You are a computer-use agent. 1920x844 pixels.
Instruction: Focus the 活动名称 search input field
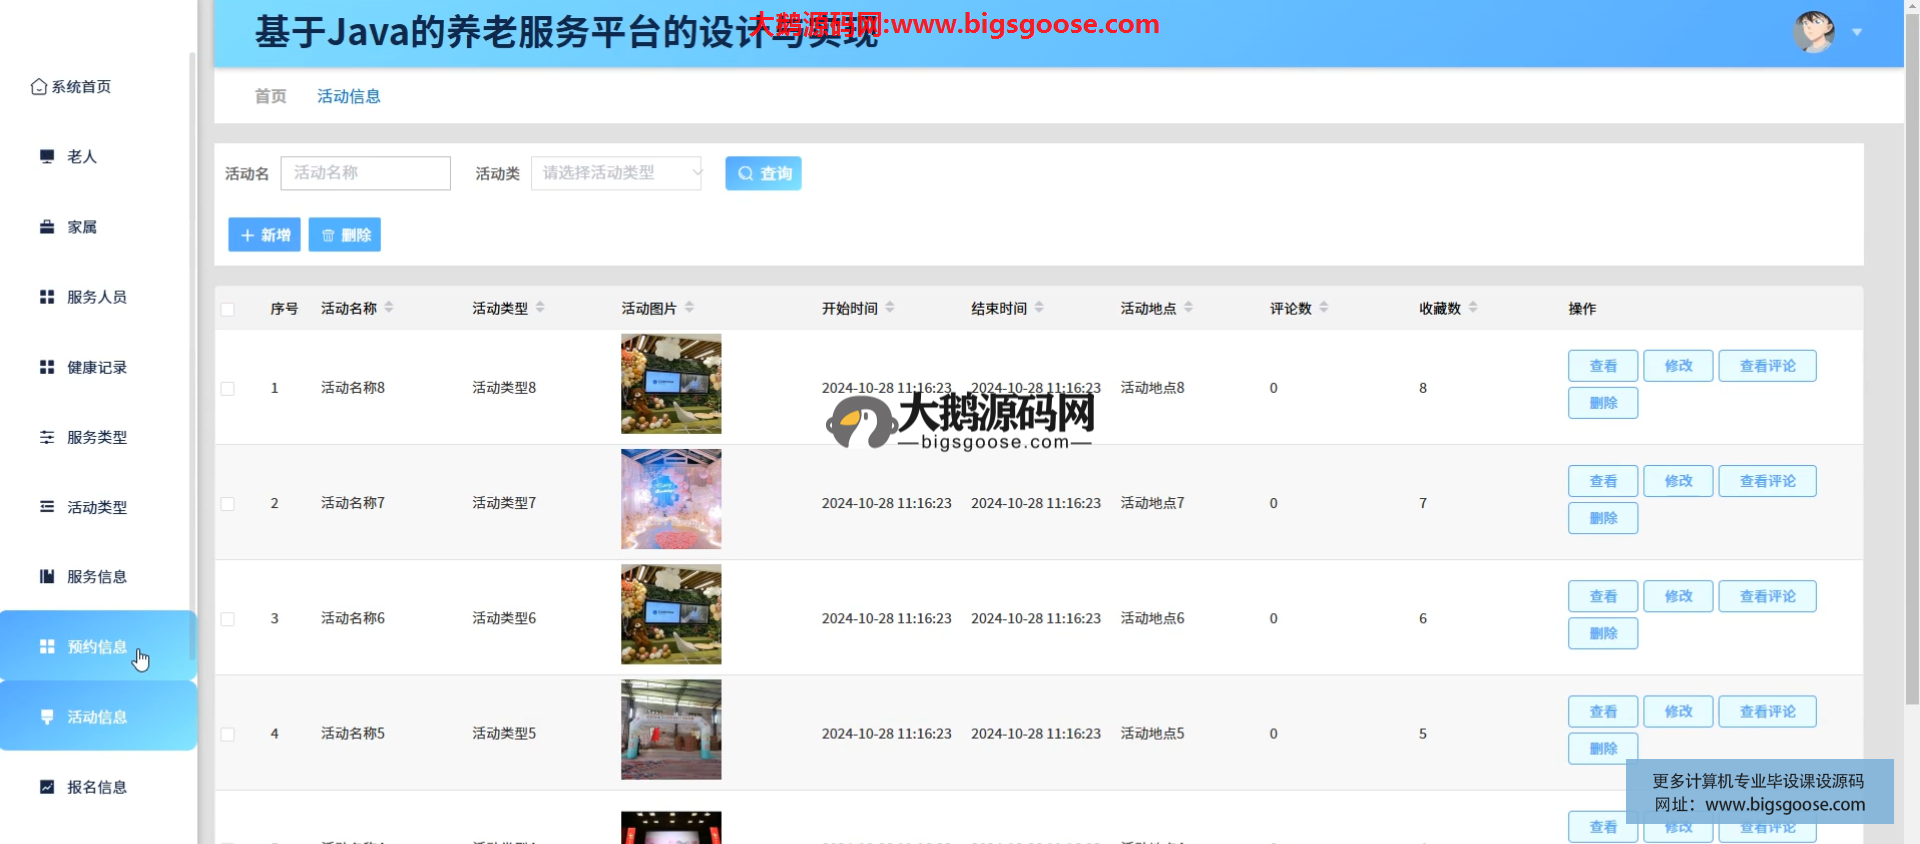pyautogui.click(x=366, y=173)
